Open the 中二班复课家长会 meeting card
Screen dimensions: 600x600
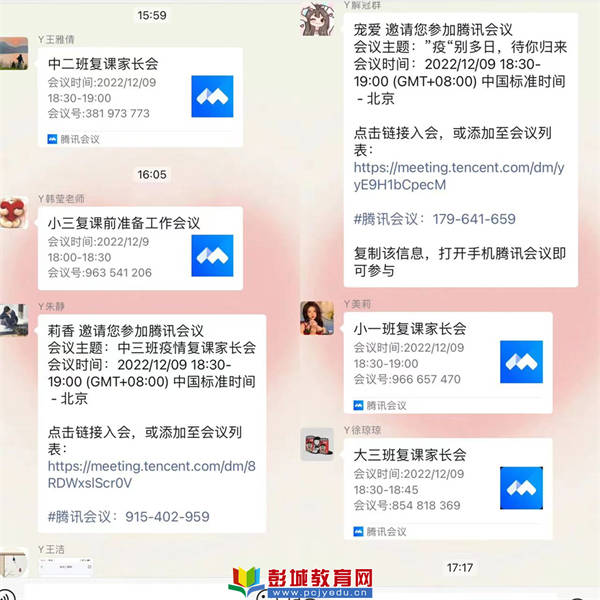coord(140,97)
